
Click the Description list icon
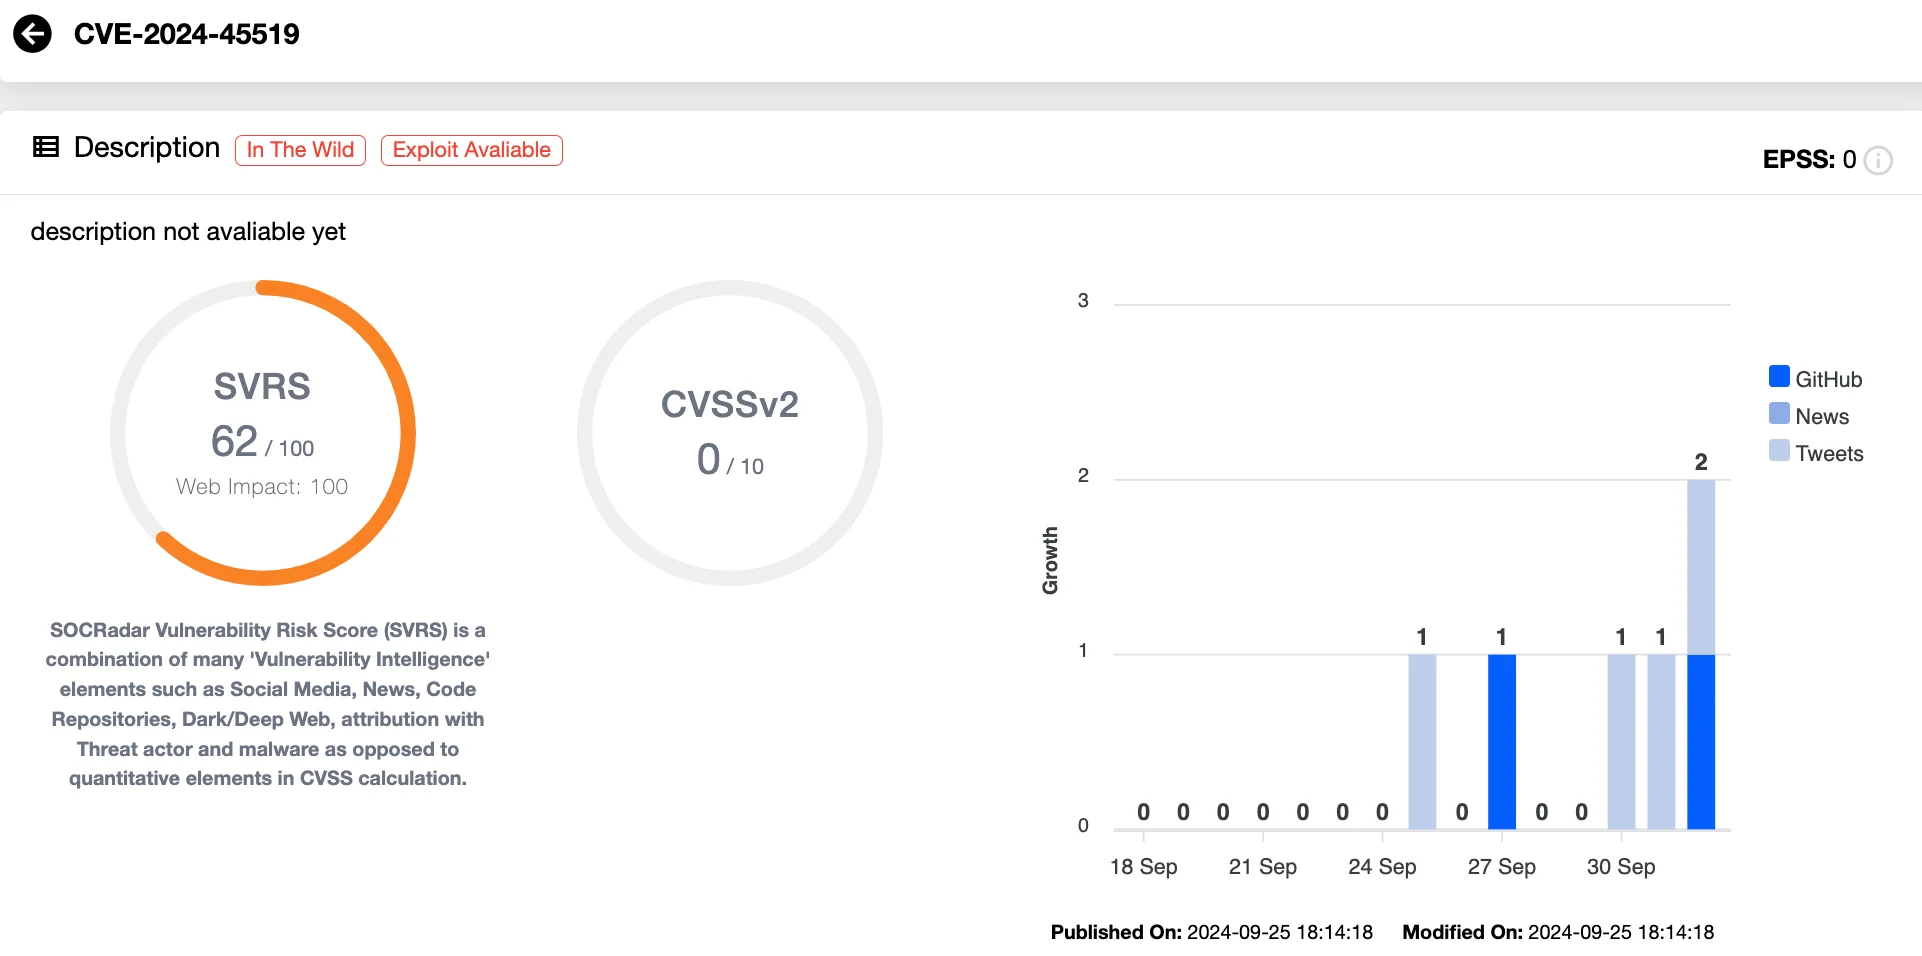(46, 147)
